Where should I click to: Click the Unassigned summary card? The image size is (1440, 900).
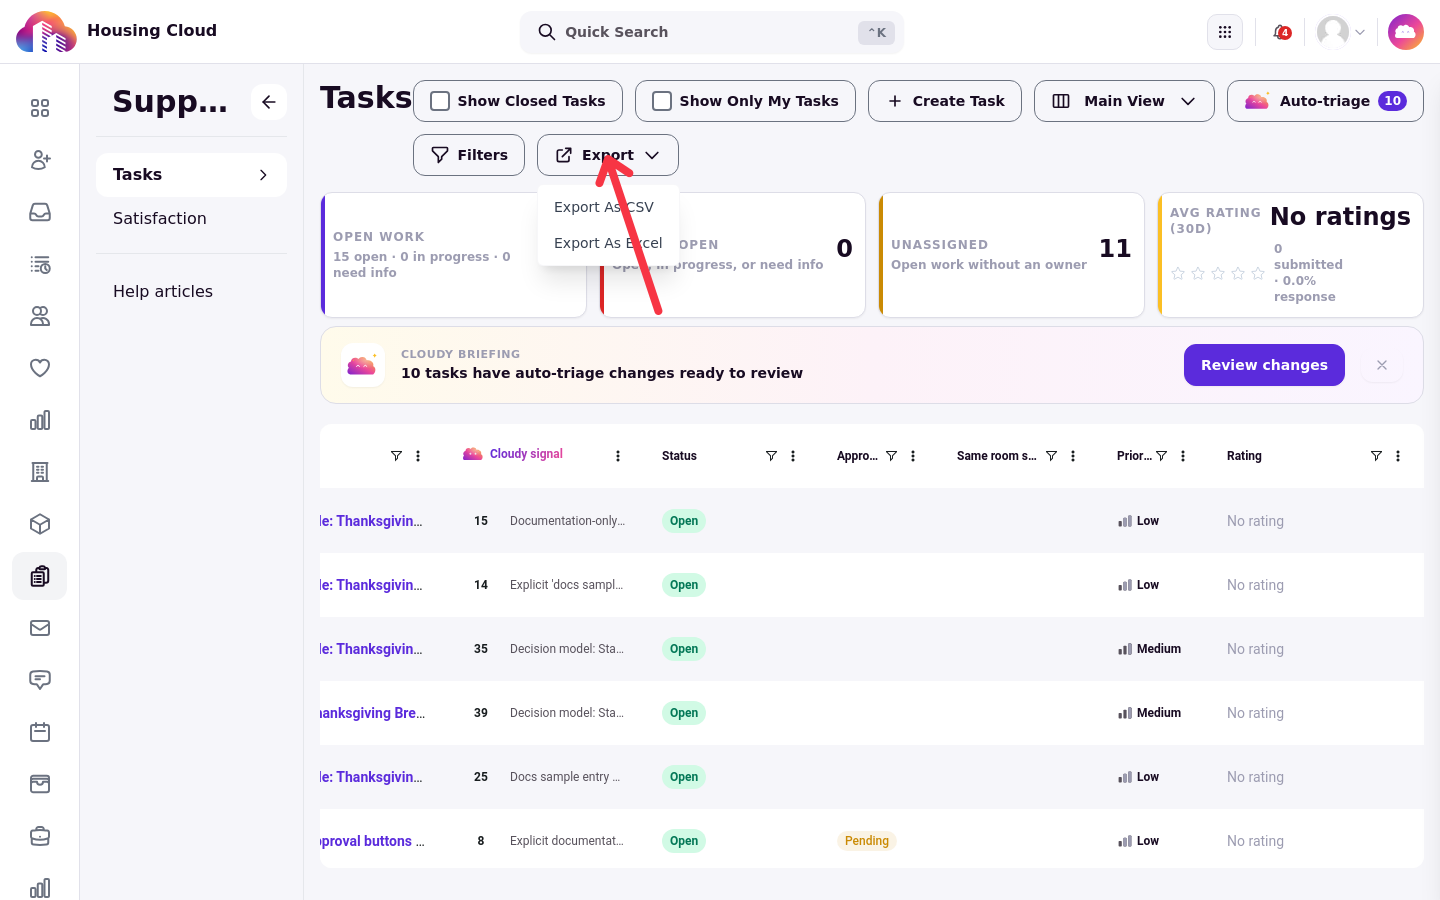[1011, 255]
